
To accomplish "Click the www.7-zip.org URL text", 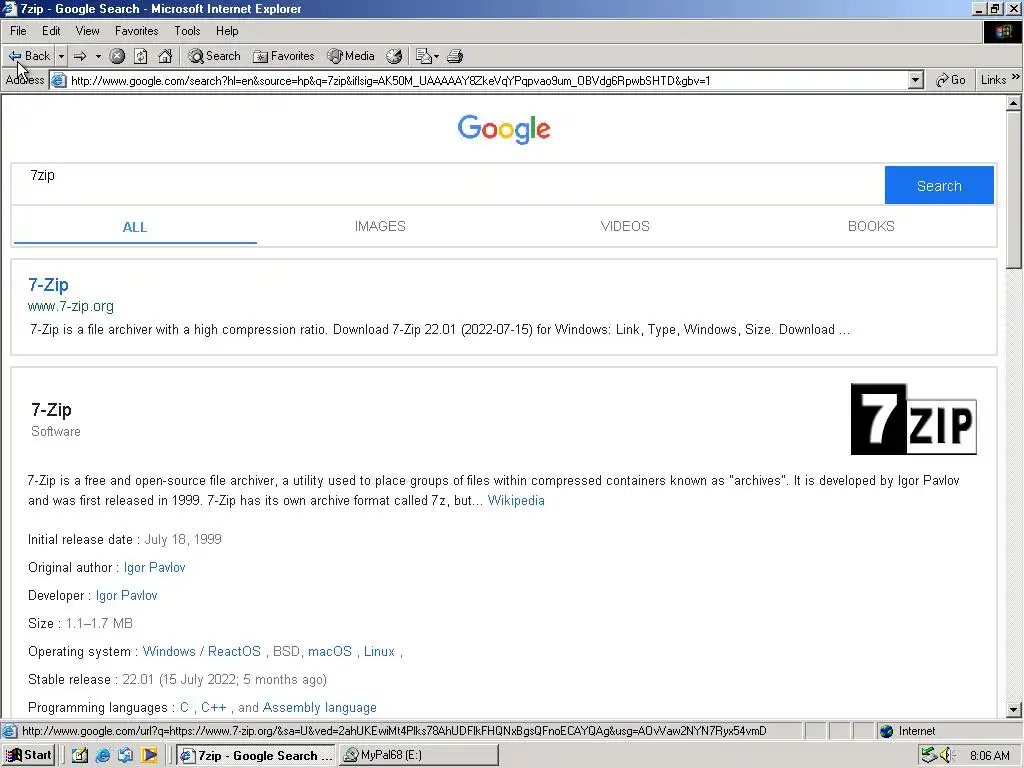I will [71, 306].
